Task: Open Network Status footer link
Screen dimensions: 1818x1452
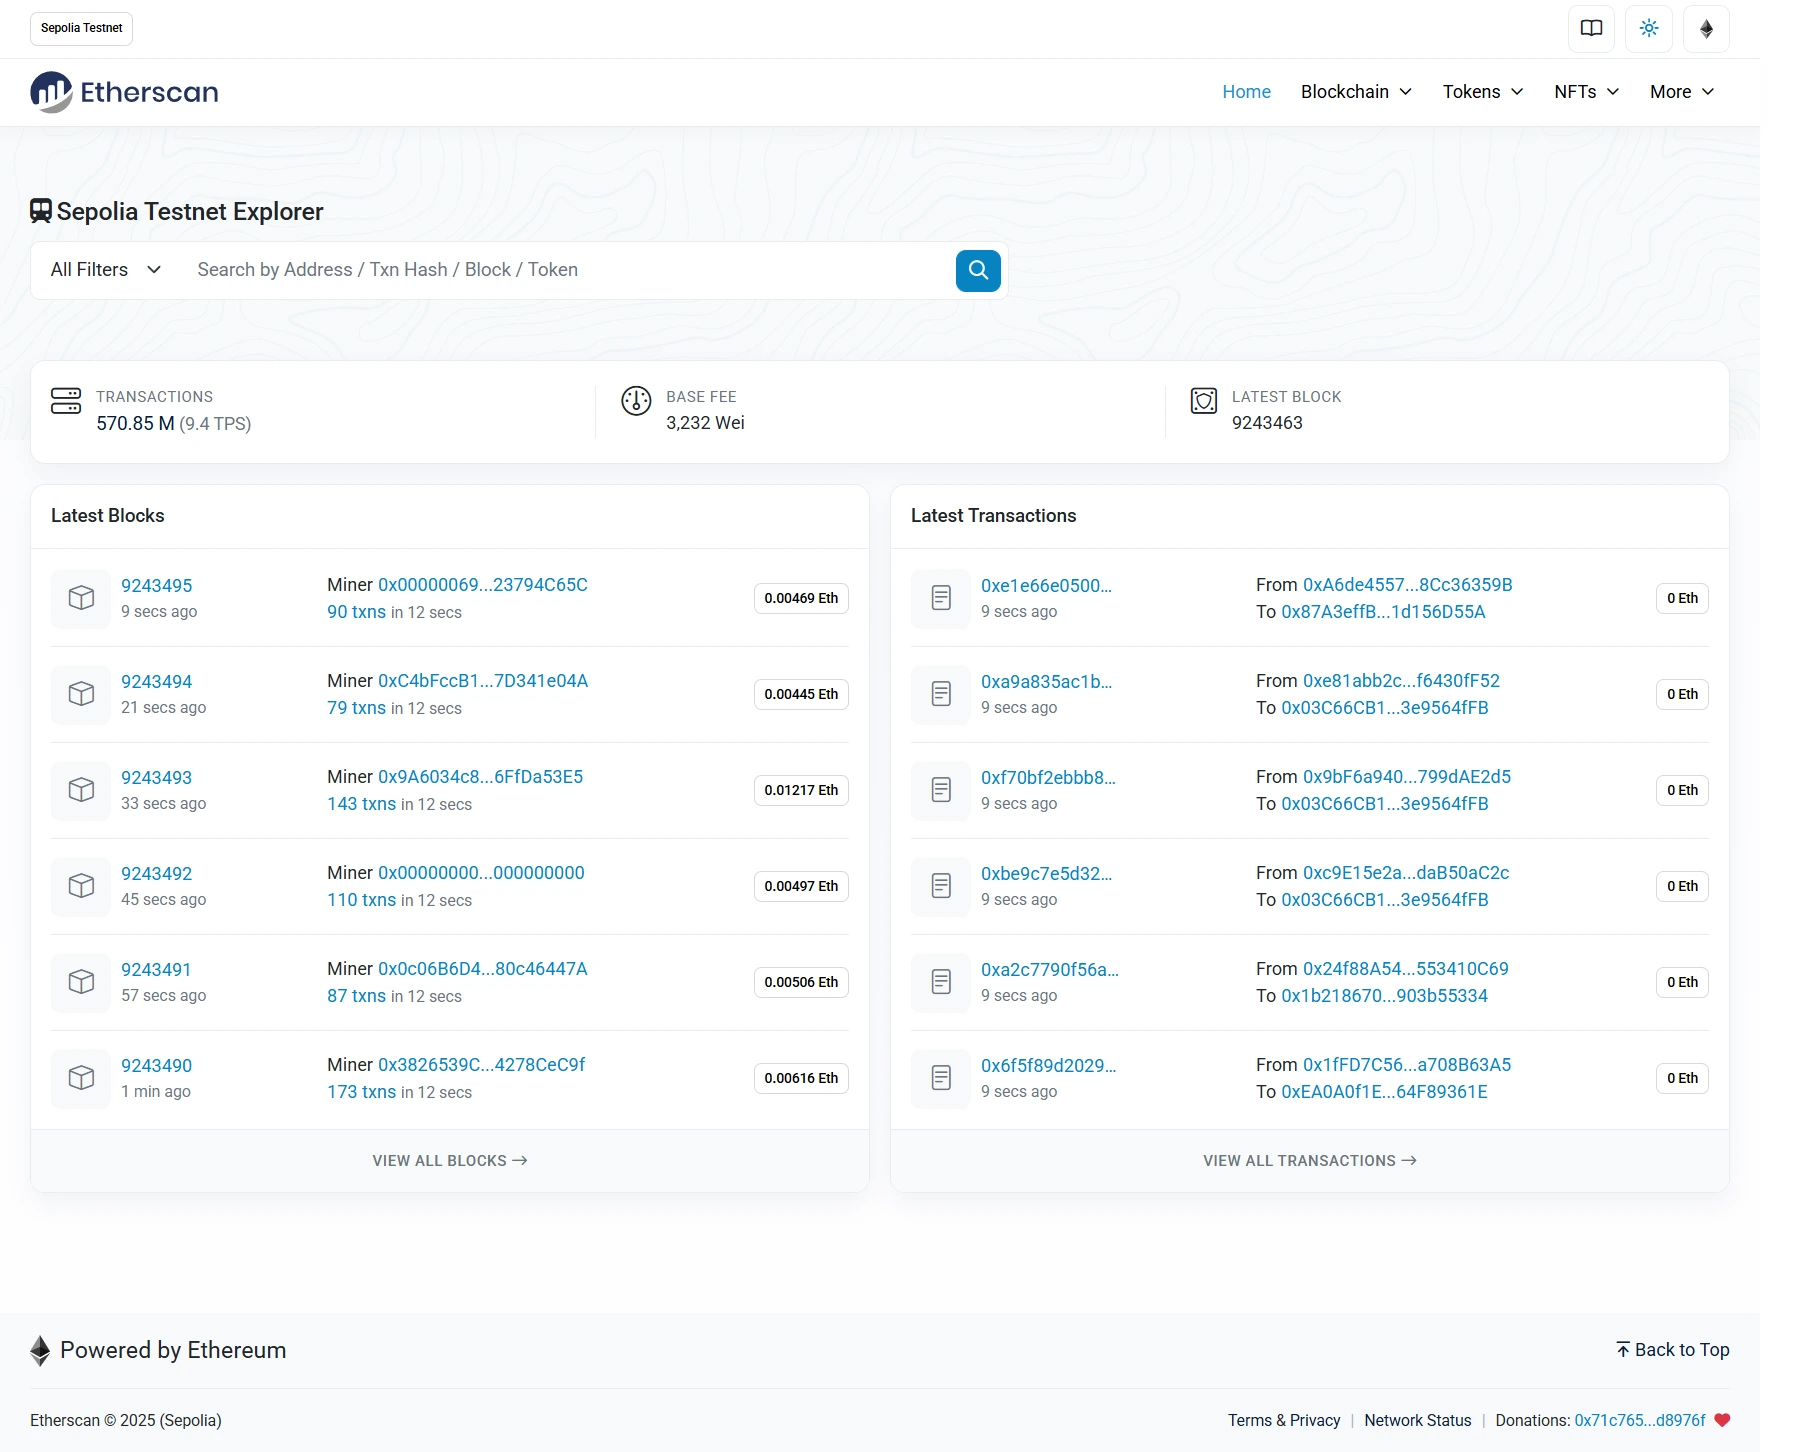Action: (x=1418, y=1421)
